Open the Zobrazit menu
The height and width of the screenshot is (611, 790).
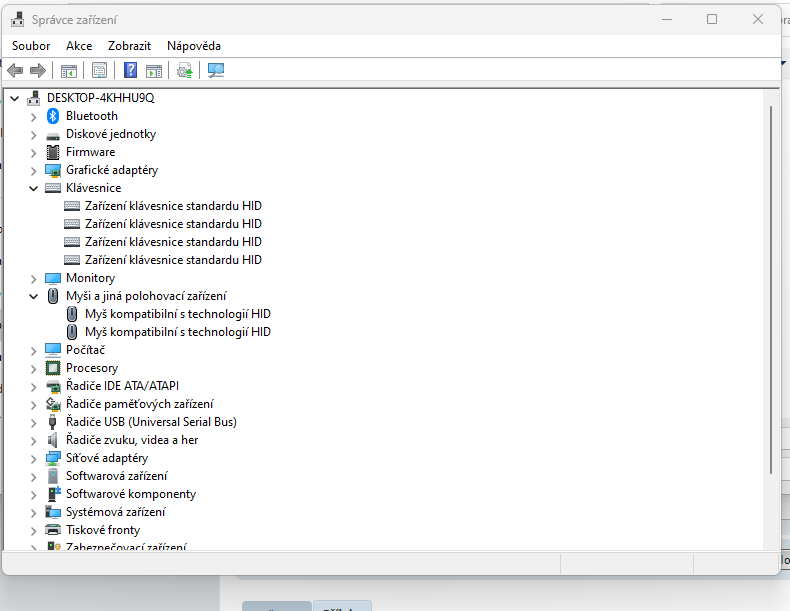click(129, 46)
